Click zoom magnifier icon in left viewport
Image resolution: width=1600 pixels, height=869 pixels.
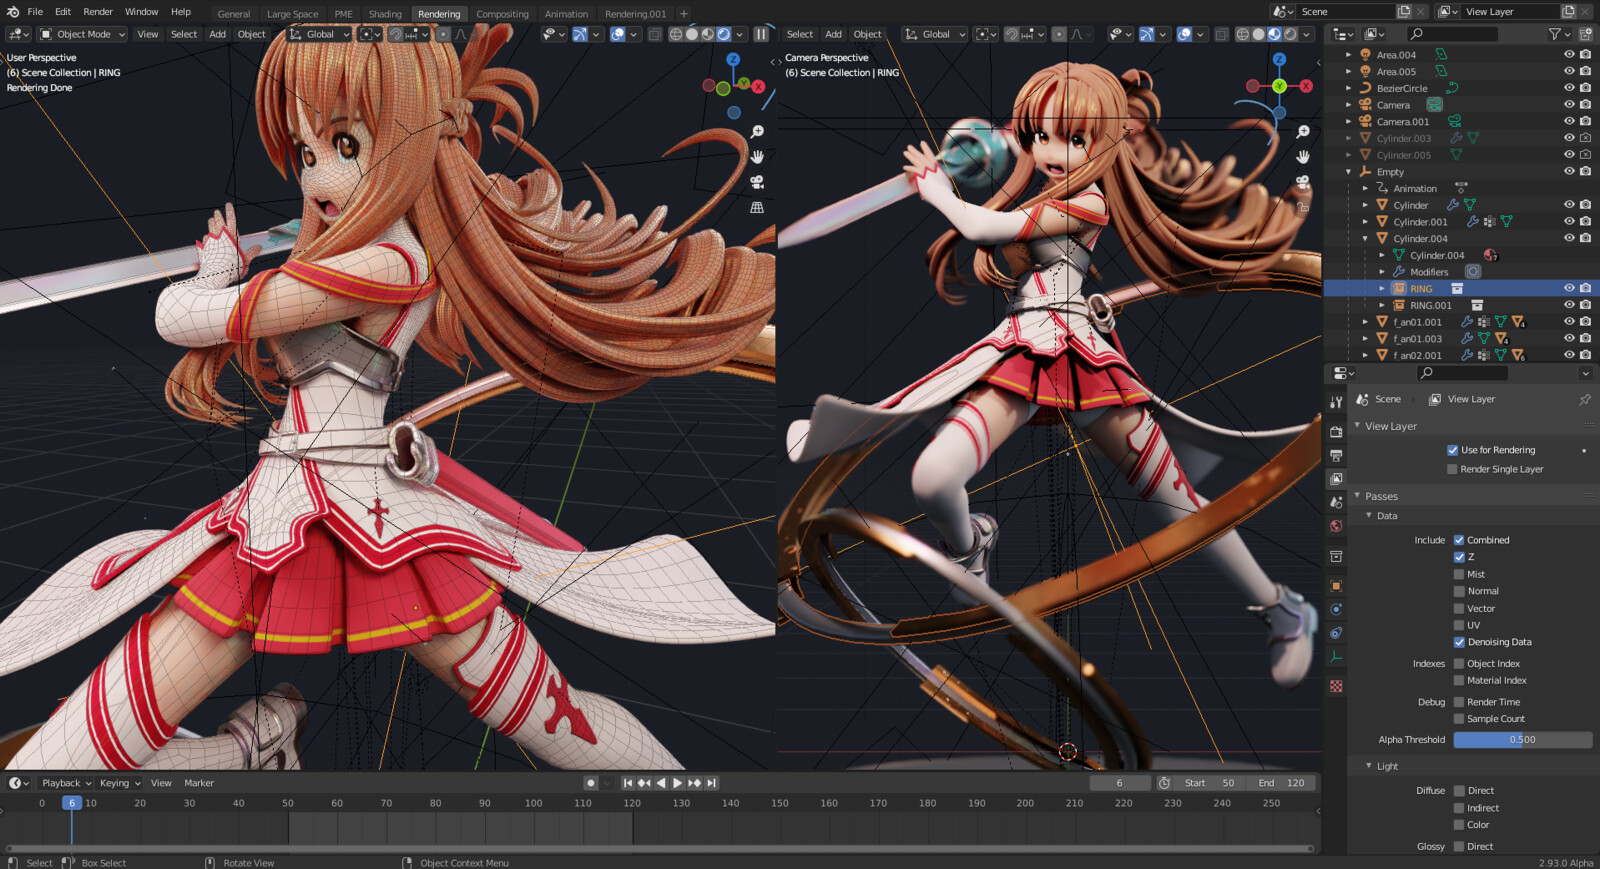(x=757, y=132)
